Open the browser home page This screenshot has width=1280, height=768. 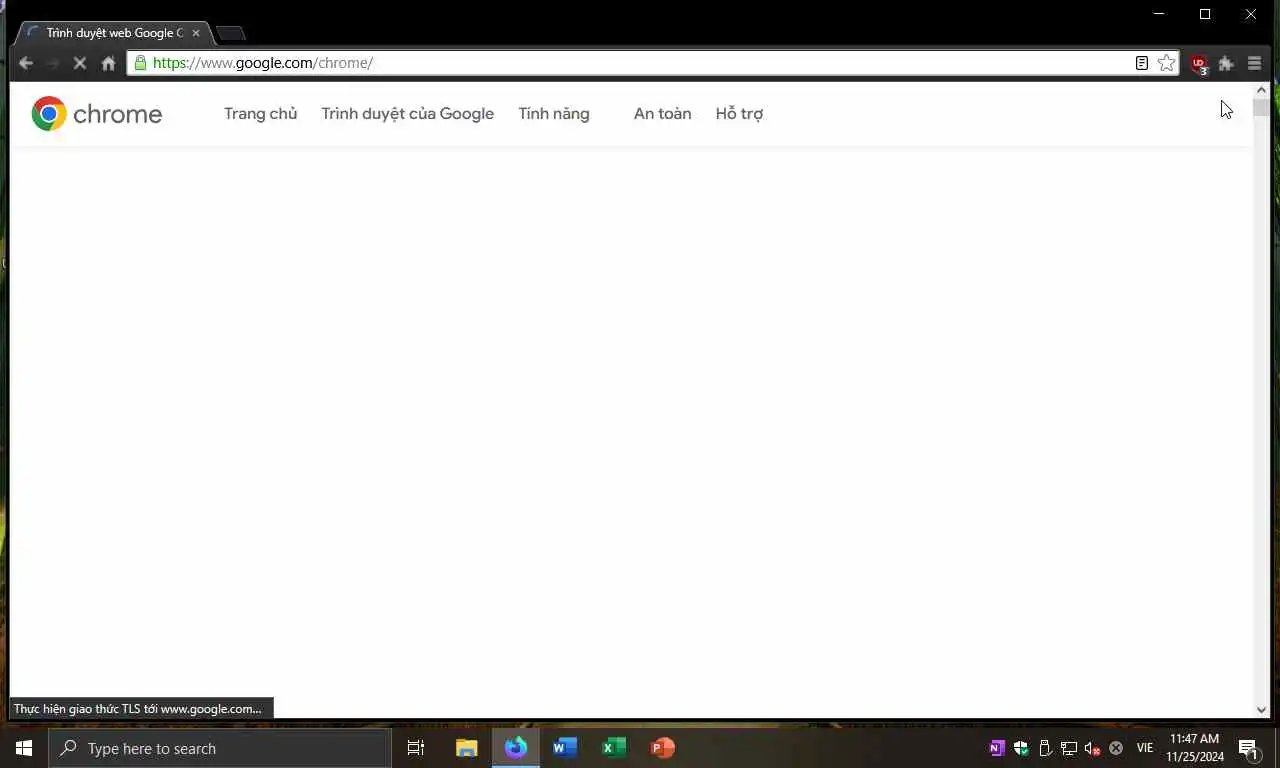point(108,63)
